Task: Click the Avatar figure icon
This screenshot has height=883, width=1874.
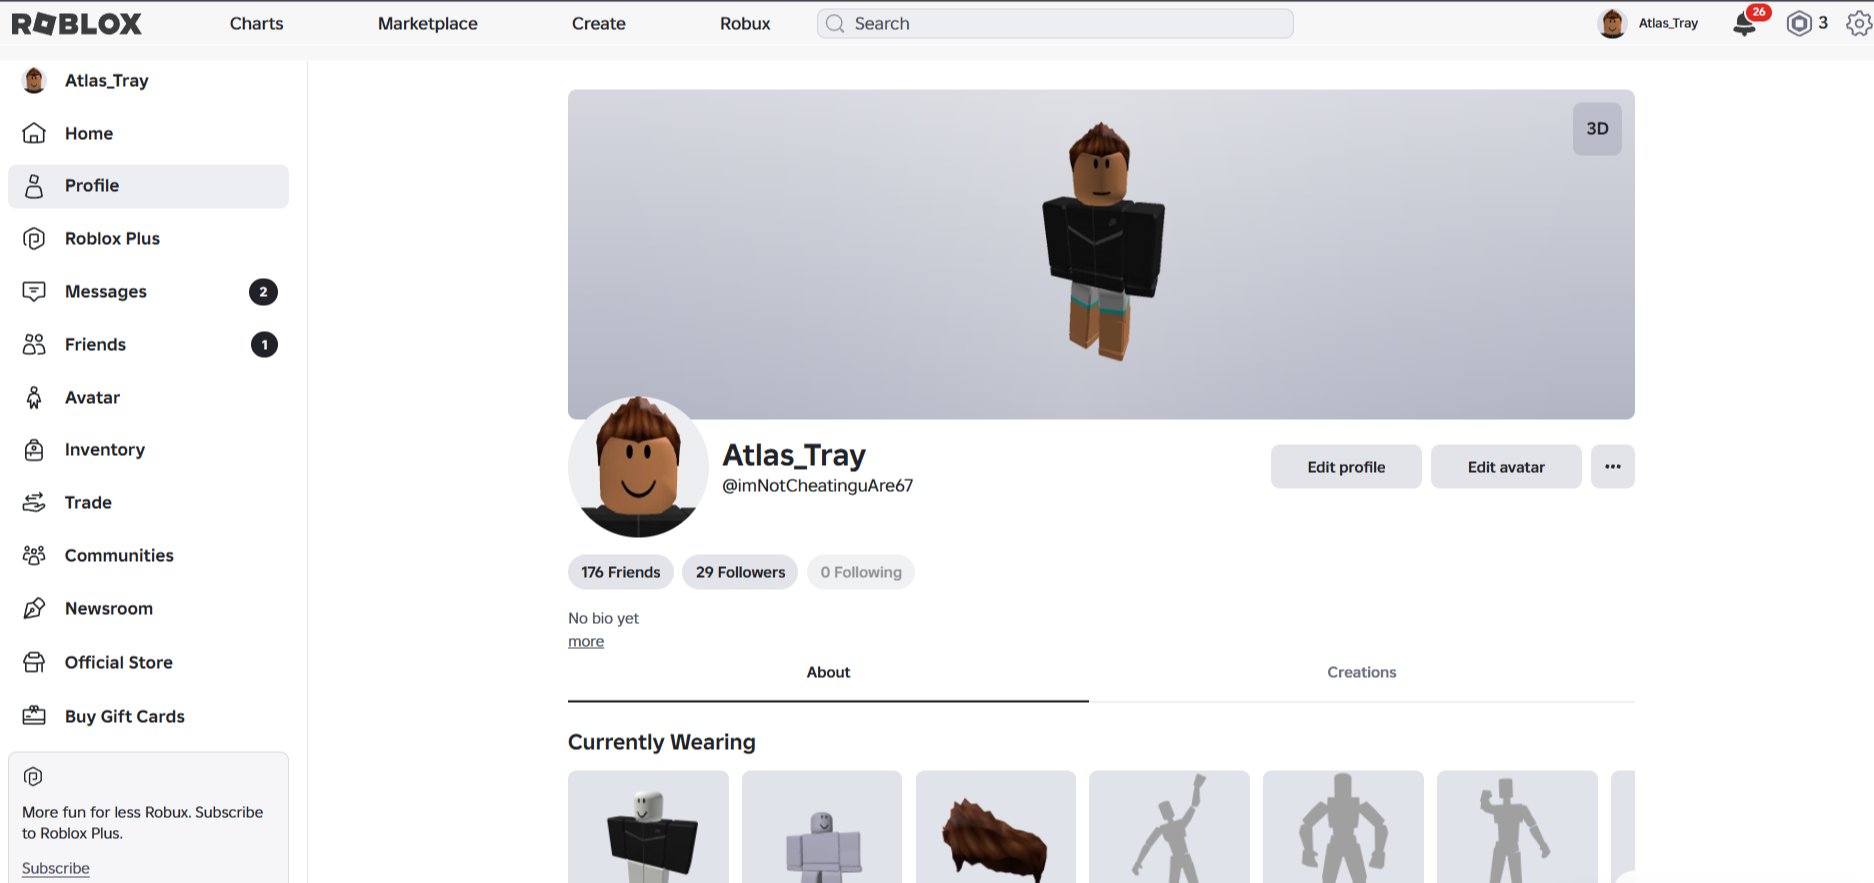Action: (34, 397)
